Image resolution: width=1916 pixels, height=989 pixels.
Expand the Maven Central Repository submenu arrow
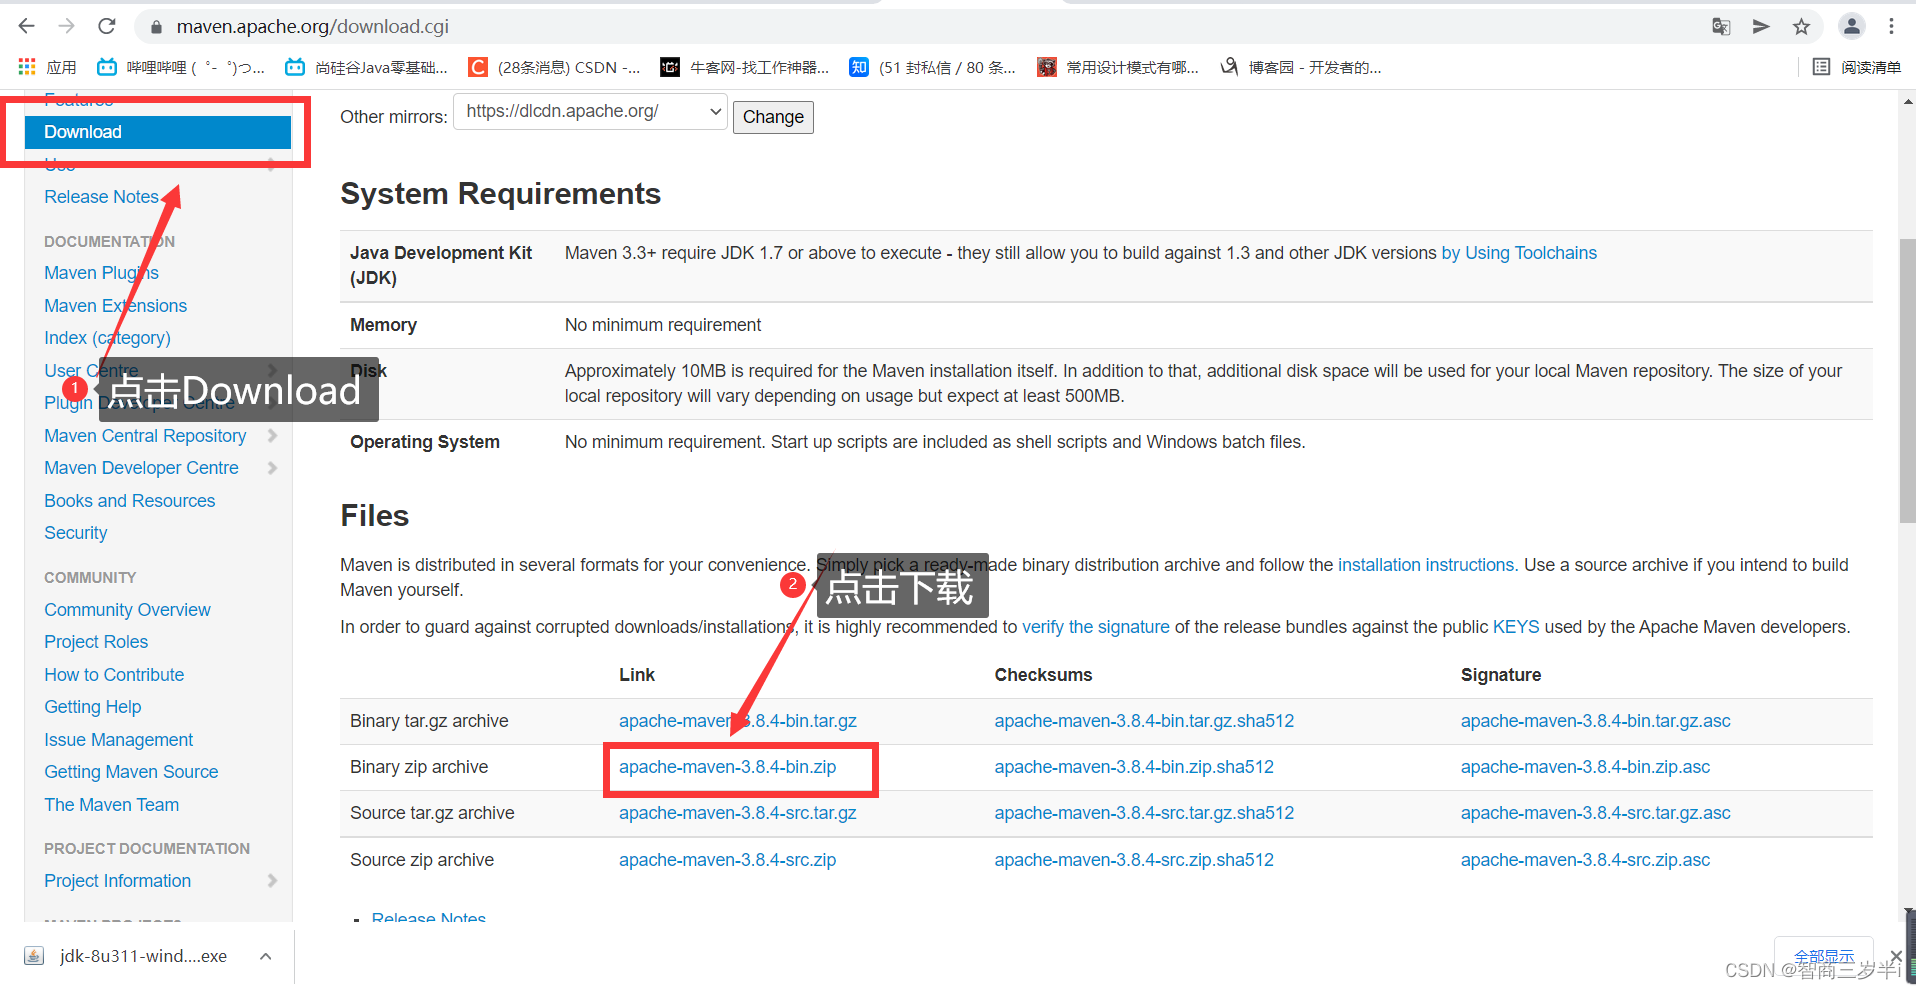272,436
